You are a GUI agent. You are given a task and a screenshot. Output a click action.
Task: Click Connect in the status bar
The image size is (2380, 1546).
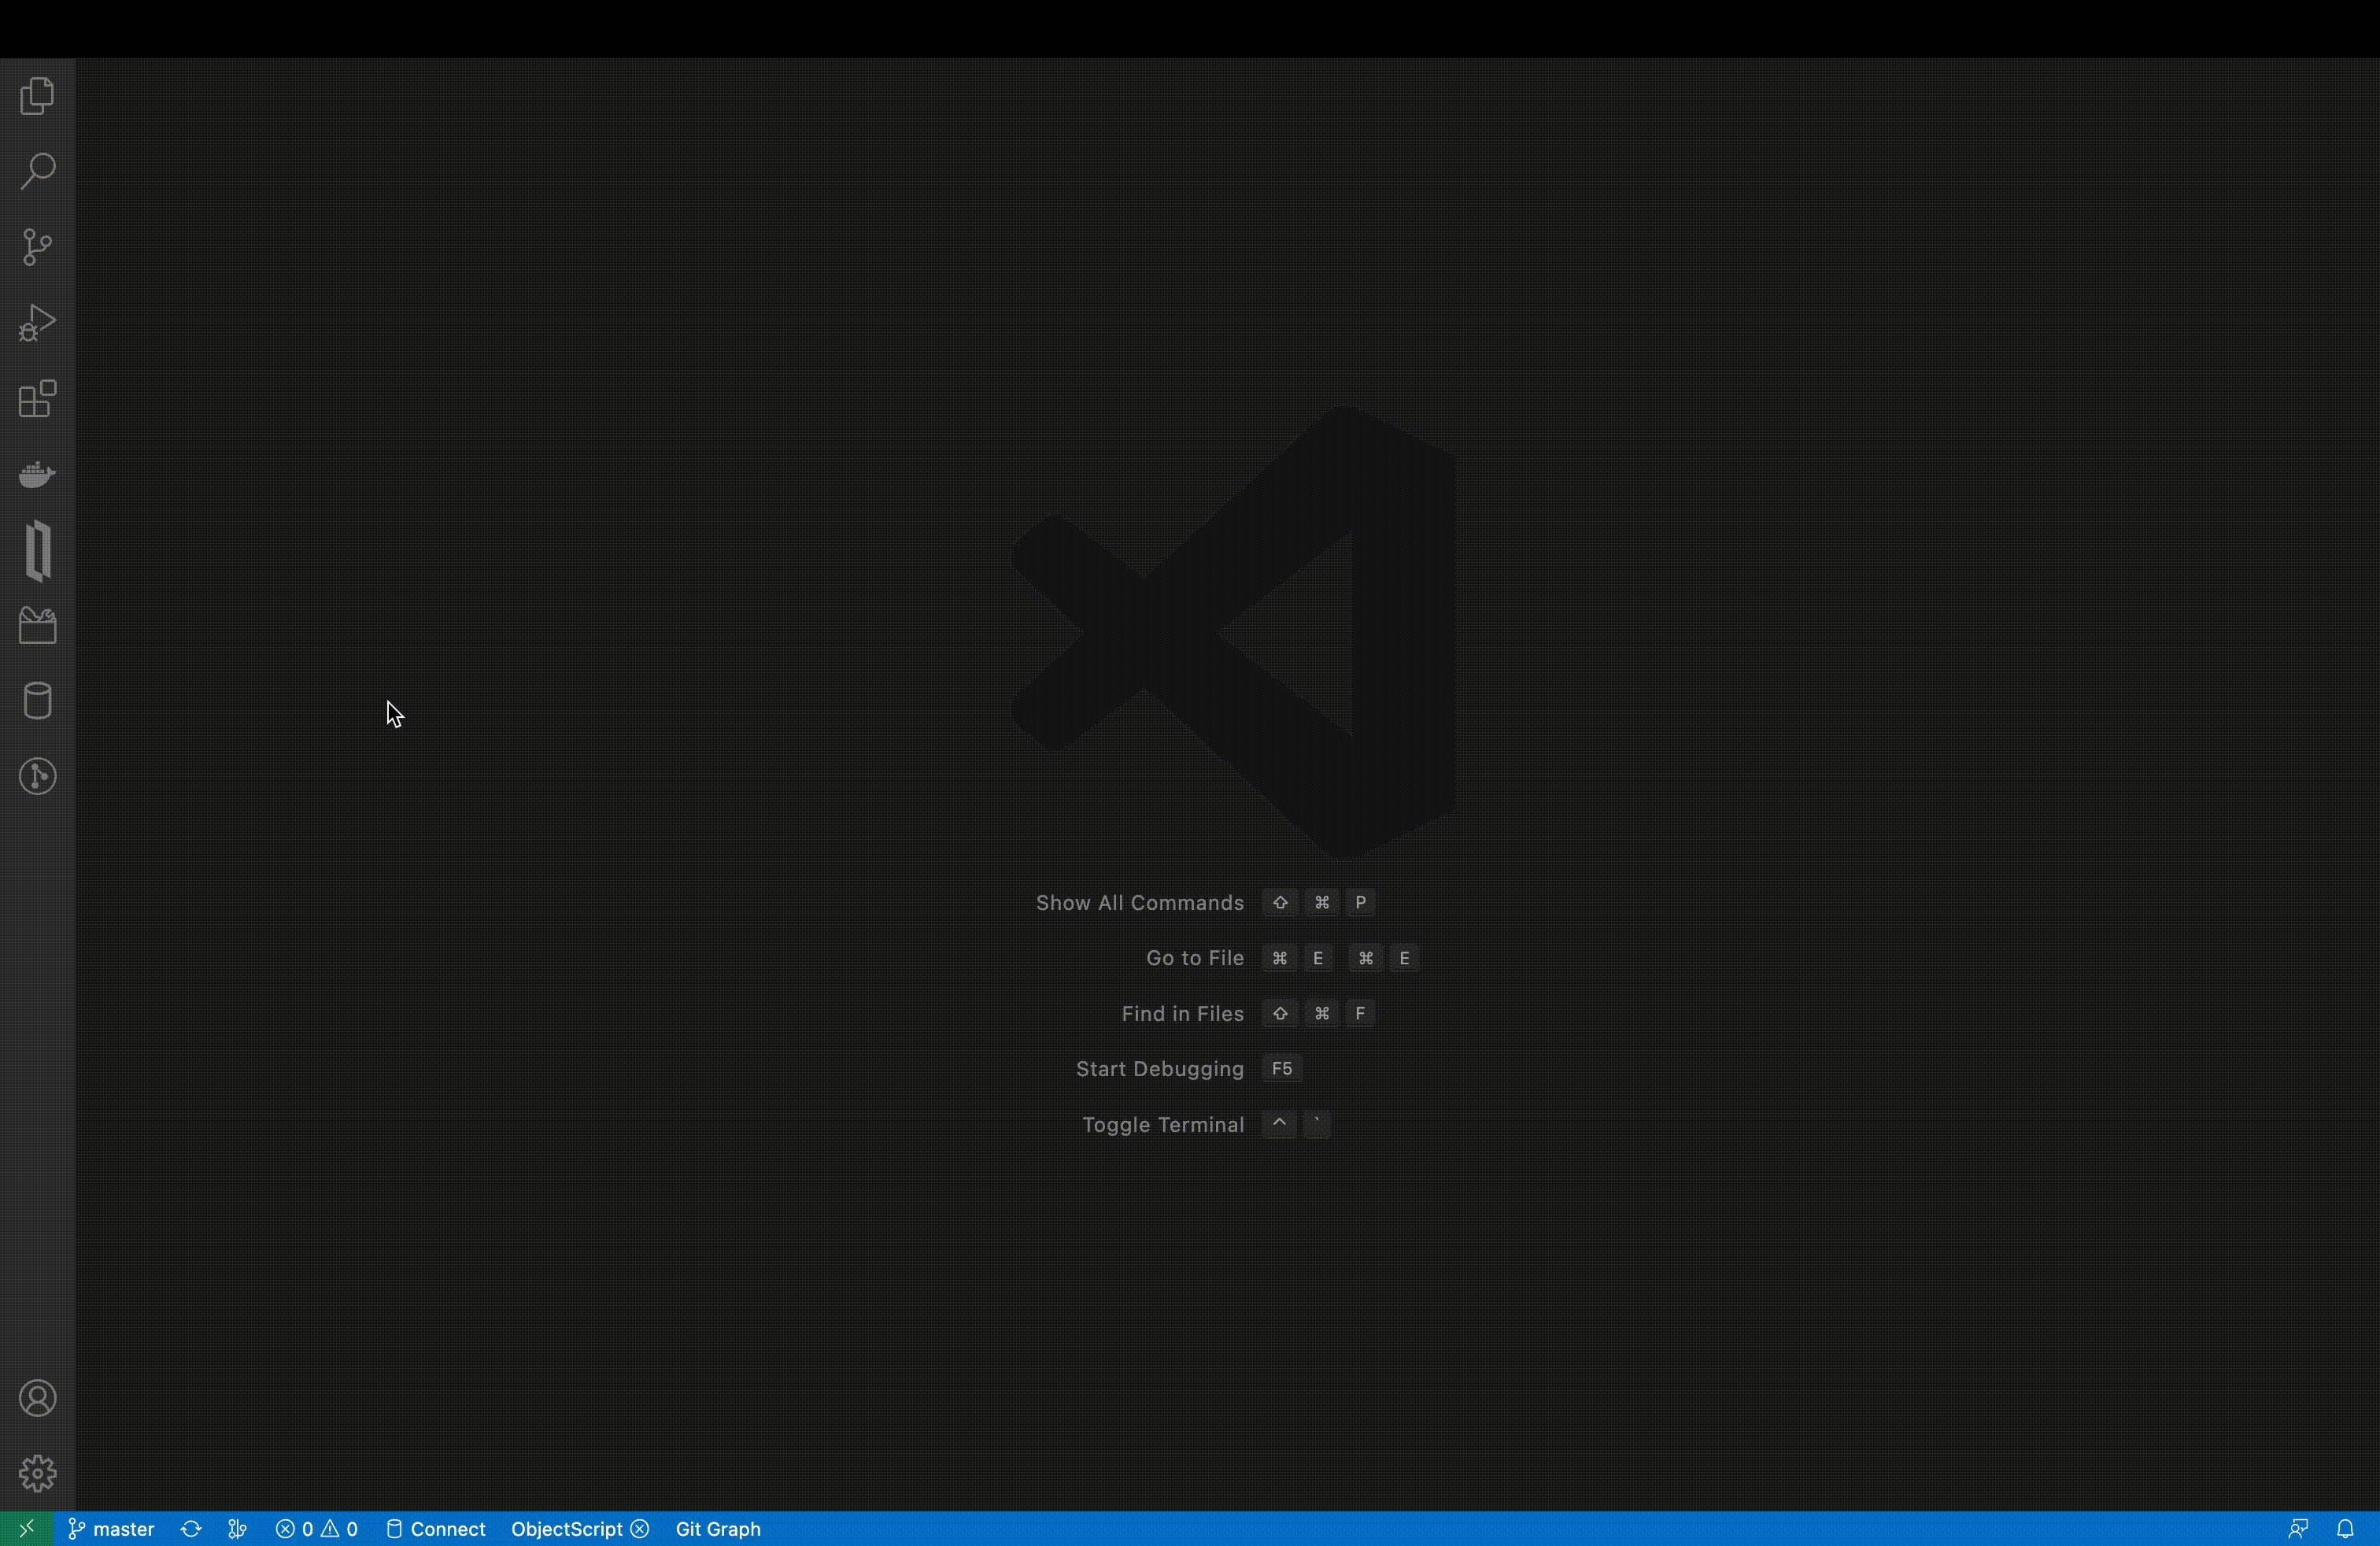(x=436, y=1529)
